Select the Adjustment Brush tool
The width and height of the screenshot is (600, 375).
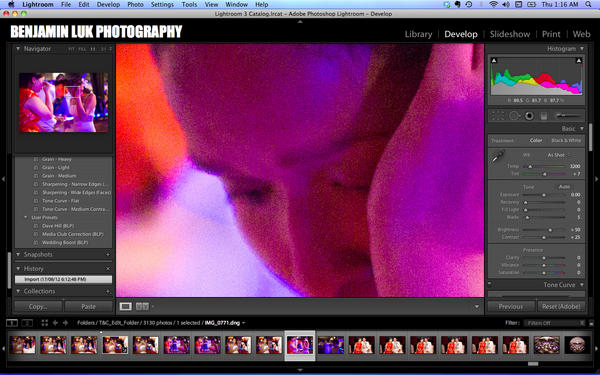click(568, 116)
